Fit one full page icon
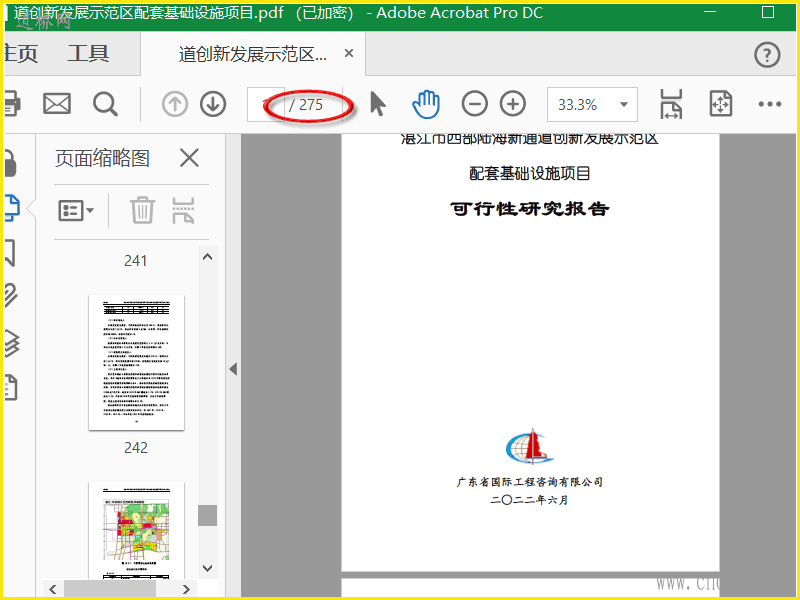800x600 pixels. point(720,104)
